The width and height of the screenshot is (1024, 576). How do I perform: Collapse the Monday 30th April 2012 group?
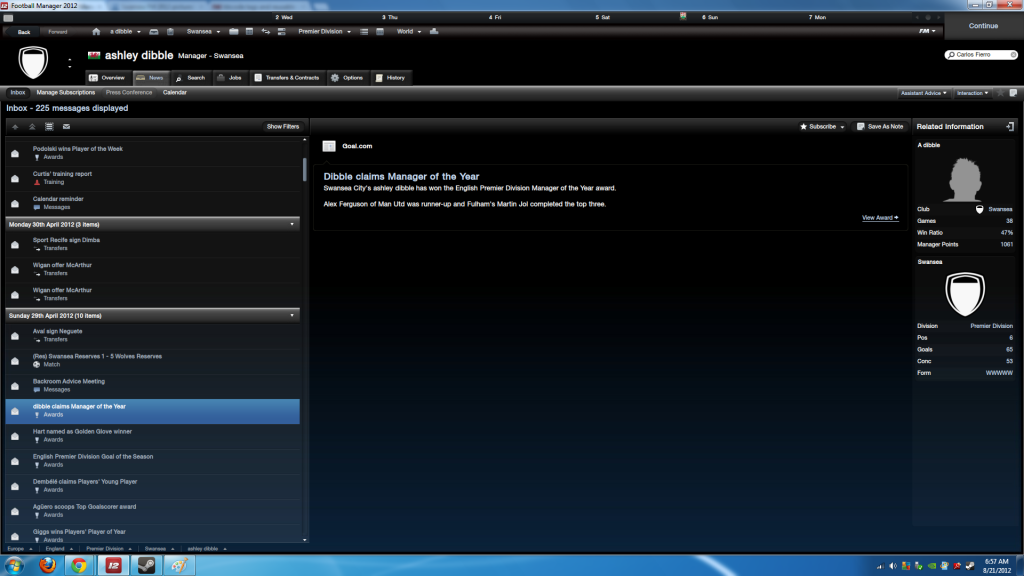[x=292, y=225]
